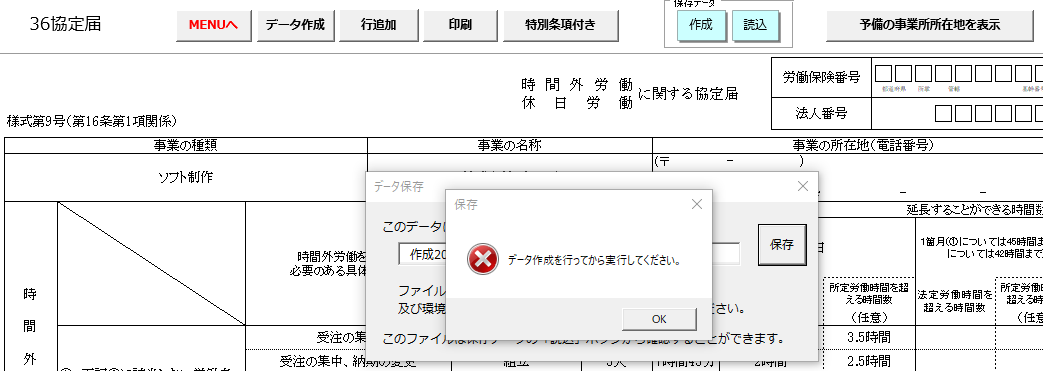Click 事業の所在地(電話番号) header
This screenshot has width=1043, height=371.
(863, 146)
